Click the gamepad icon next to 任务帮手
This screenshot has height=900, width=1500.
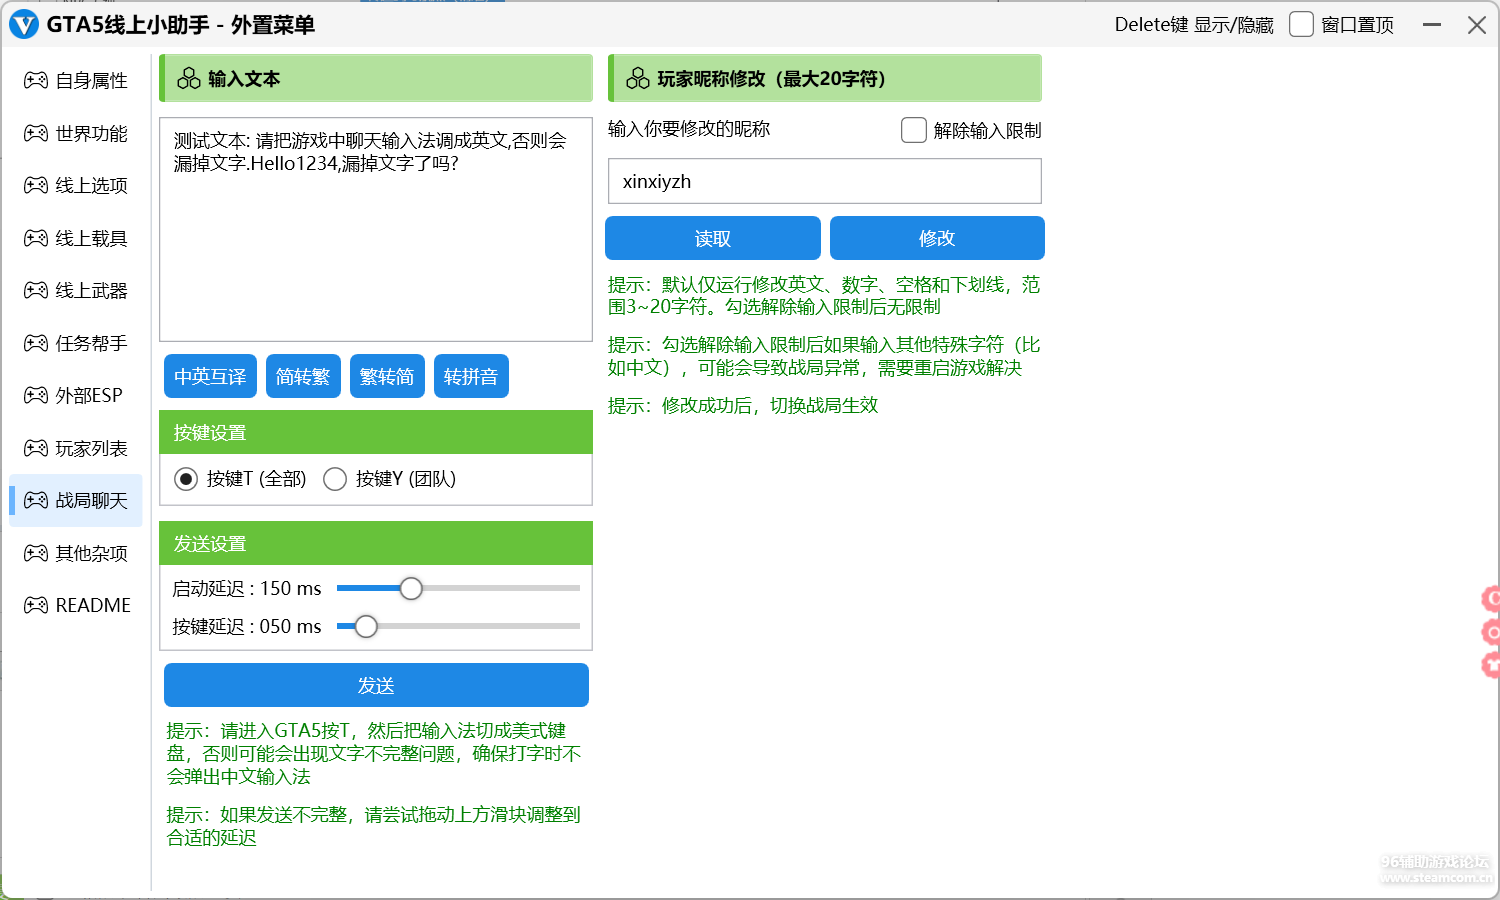tap(36, 343)
